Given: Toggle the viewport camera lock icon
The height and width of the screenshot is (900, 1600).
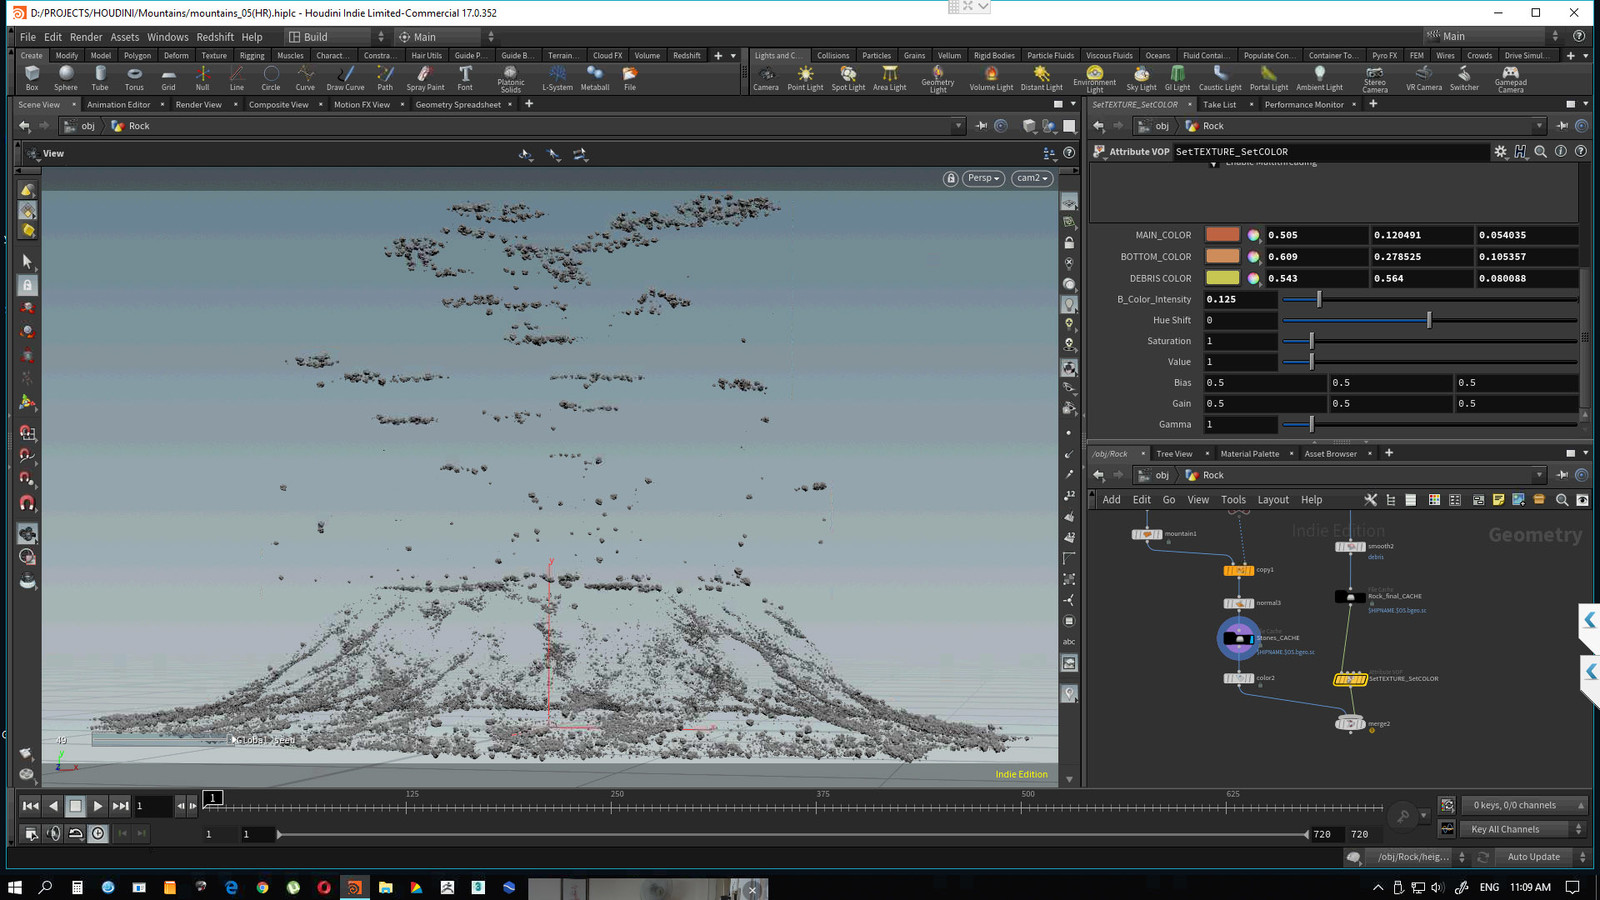Looking at the screenshot, I should [x=950, y=178].
